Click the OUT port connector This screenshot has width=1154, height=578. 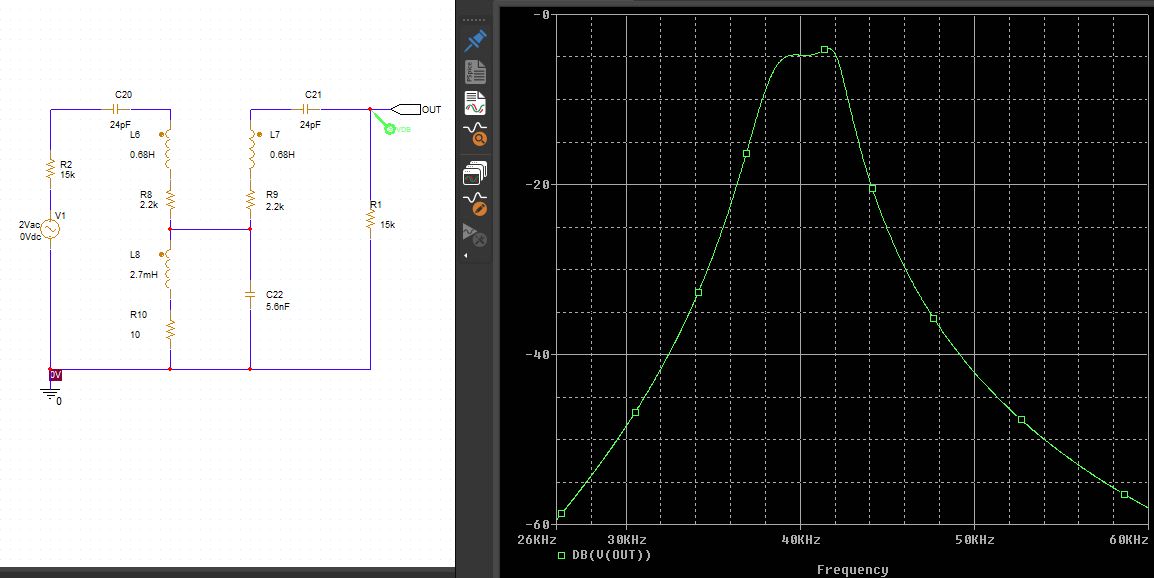click(x=406, y=109)
